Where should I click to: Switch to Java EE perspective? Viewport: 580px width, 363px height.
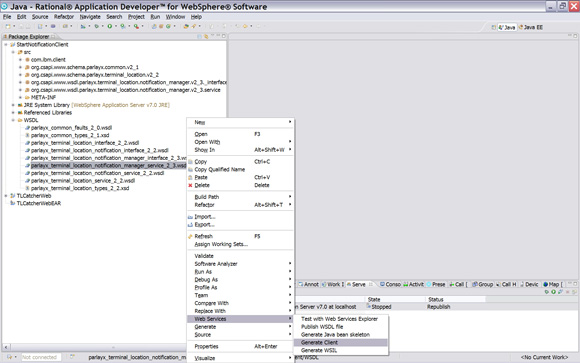coord(531,27)
